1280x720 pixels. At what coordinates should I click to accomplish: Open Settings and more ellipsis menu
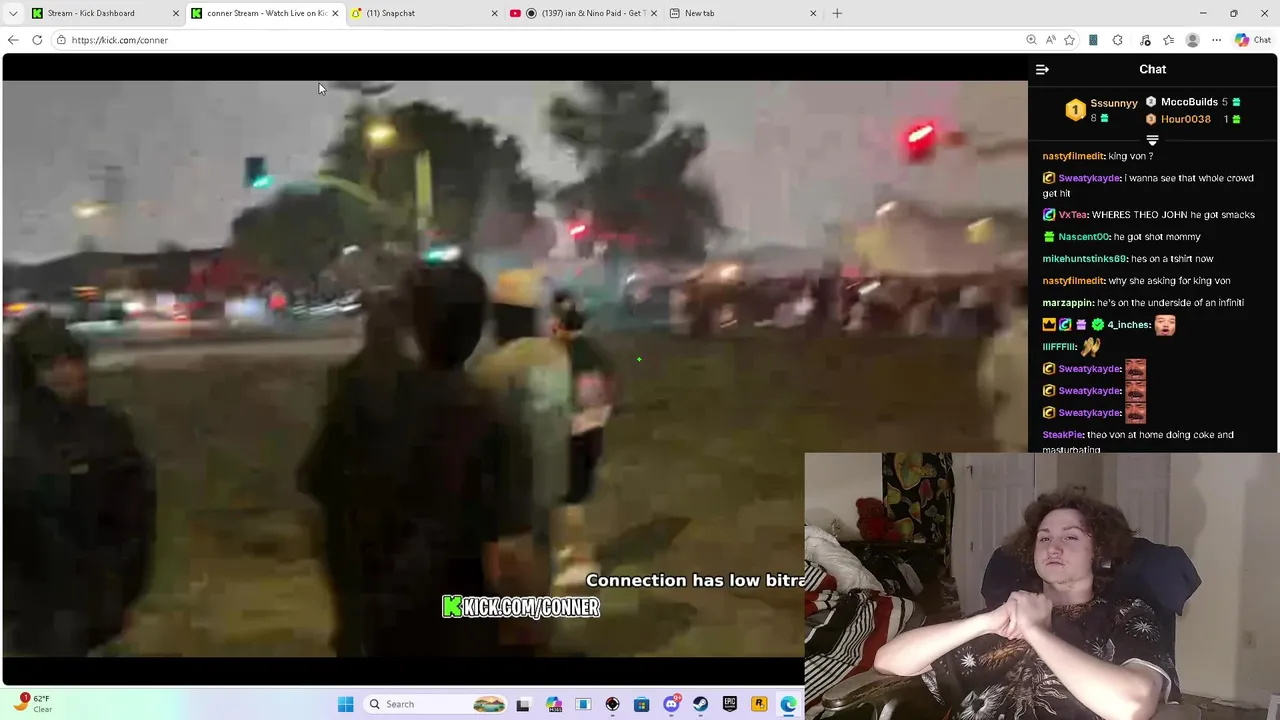tap(1216, 40)
